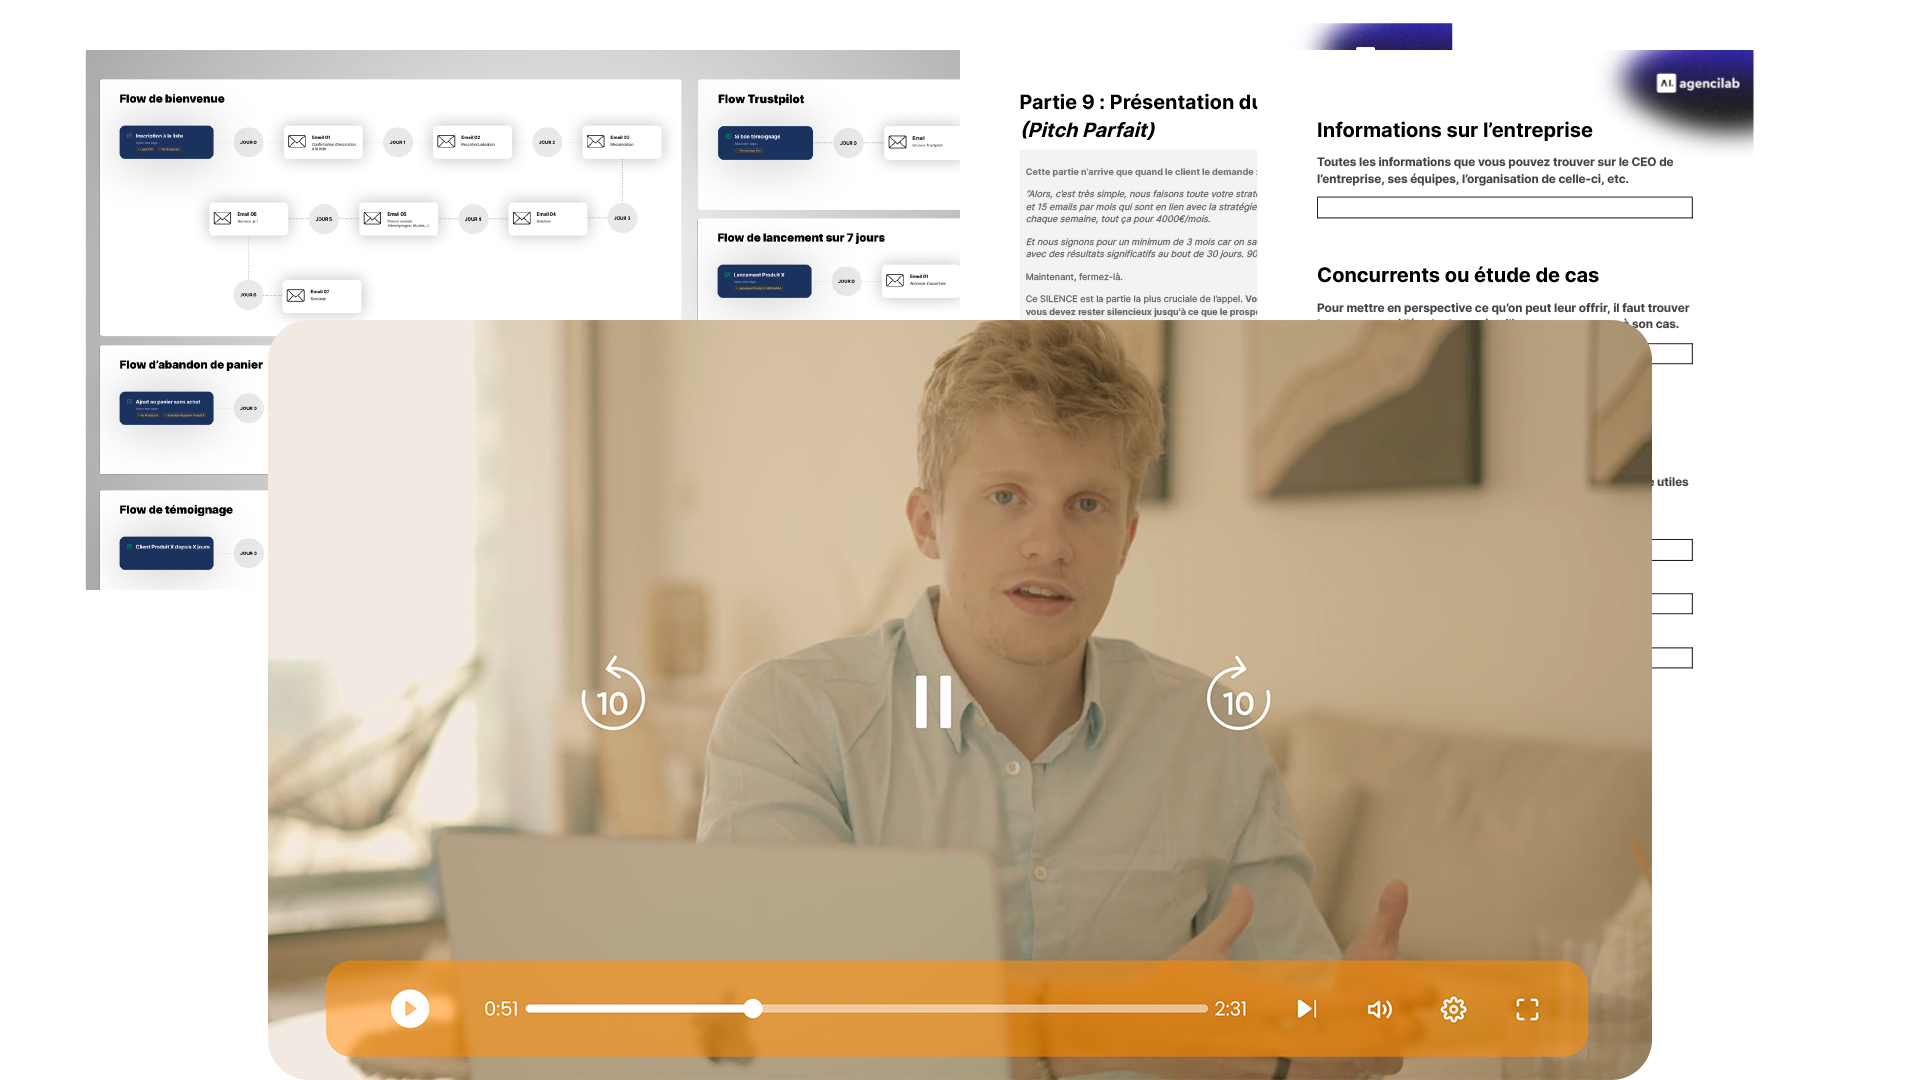The width and height of the screenshot is (1920, 1080).
Task: Select the Email 03 node in welcome flow
Action: (621, 142)
